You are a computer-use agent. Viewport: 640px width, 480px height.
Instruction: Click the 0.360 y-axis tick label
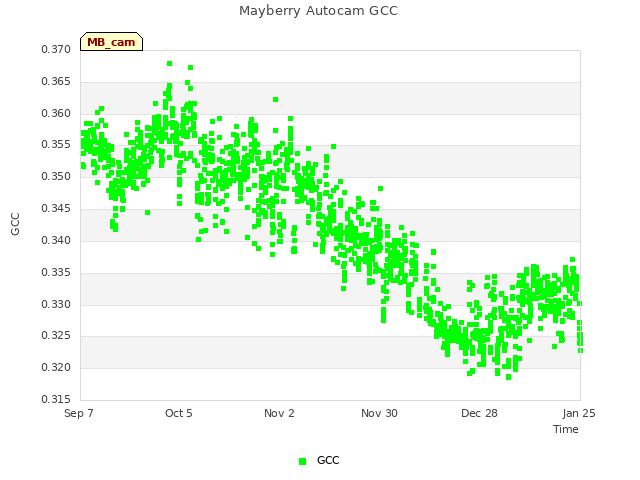click(56, 113)
